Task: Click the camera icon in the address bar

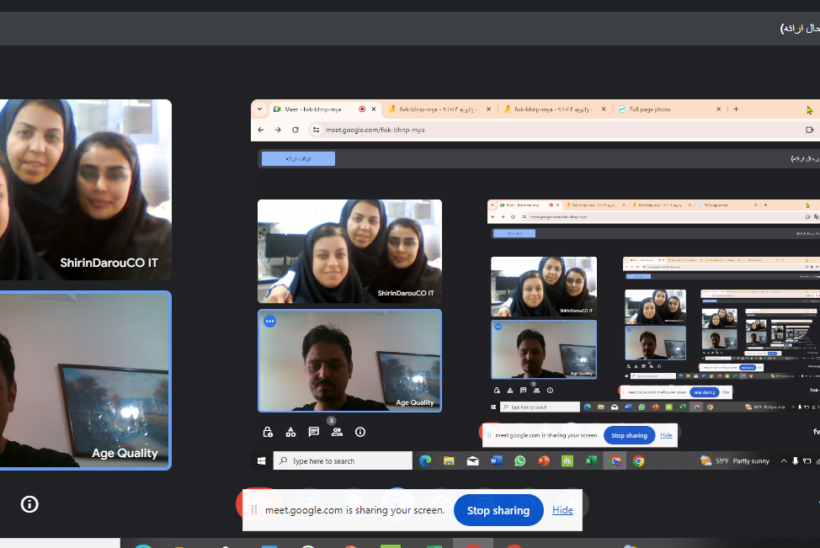Action: click(x=809, y=130)
